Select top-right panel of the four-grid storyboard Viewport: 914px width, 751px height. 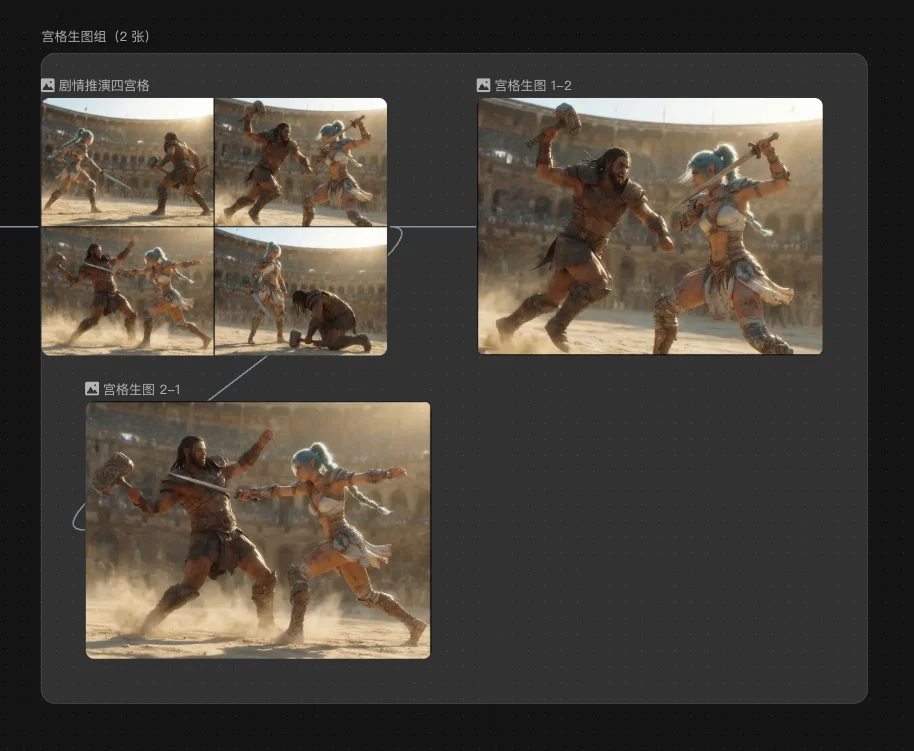tap(301, 162)
